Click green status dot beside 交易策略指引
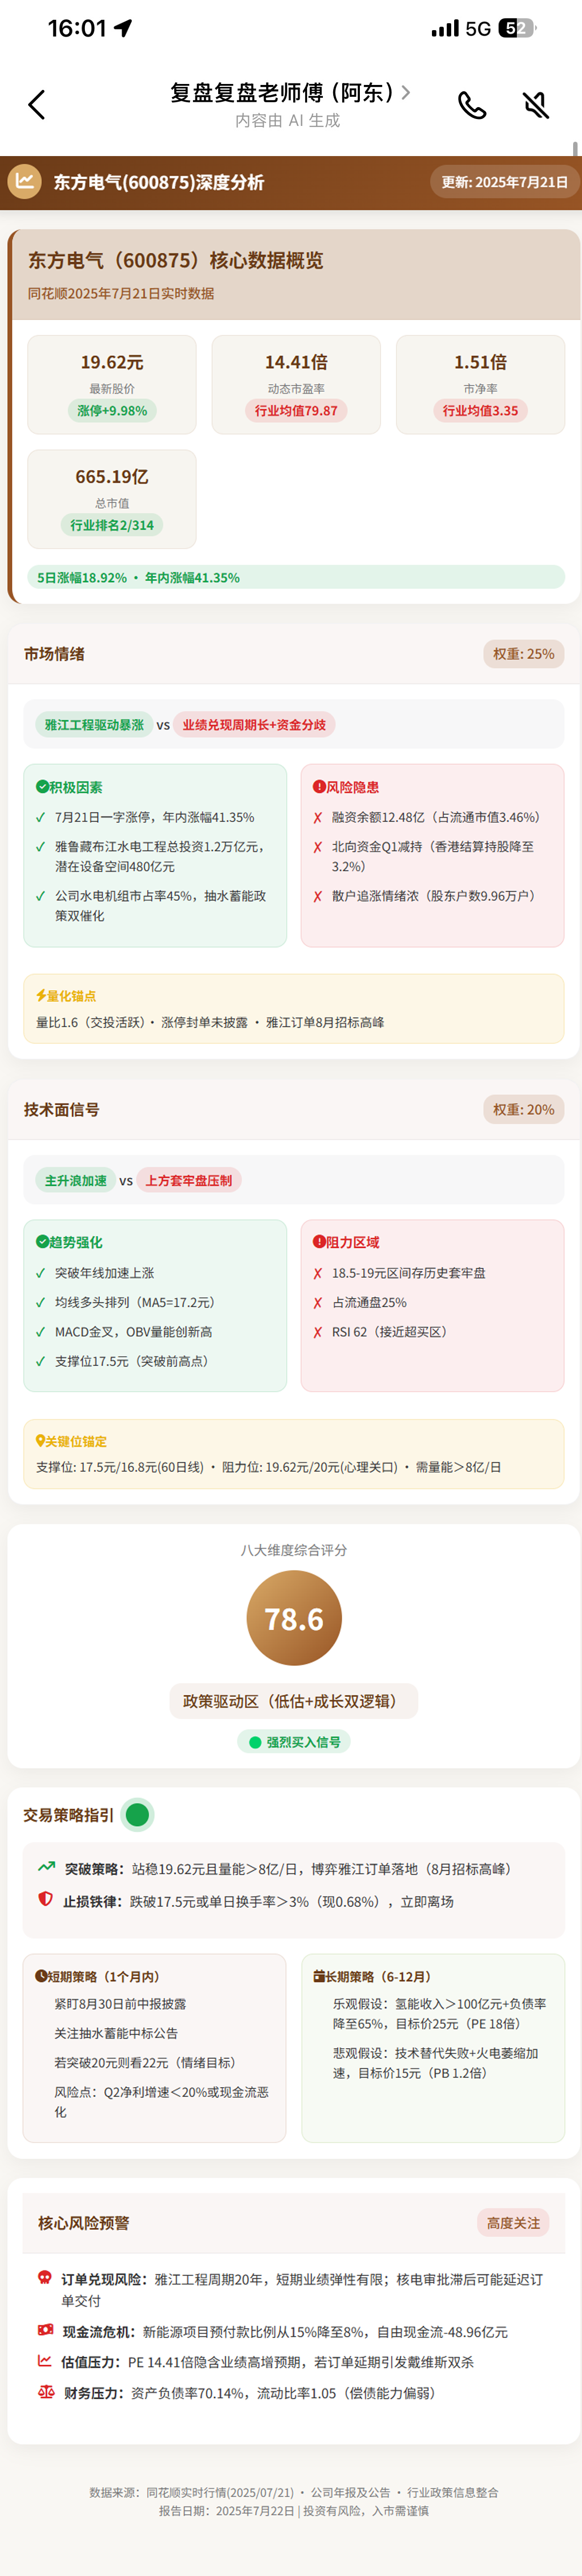 tap(138, 1814)
